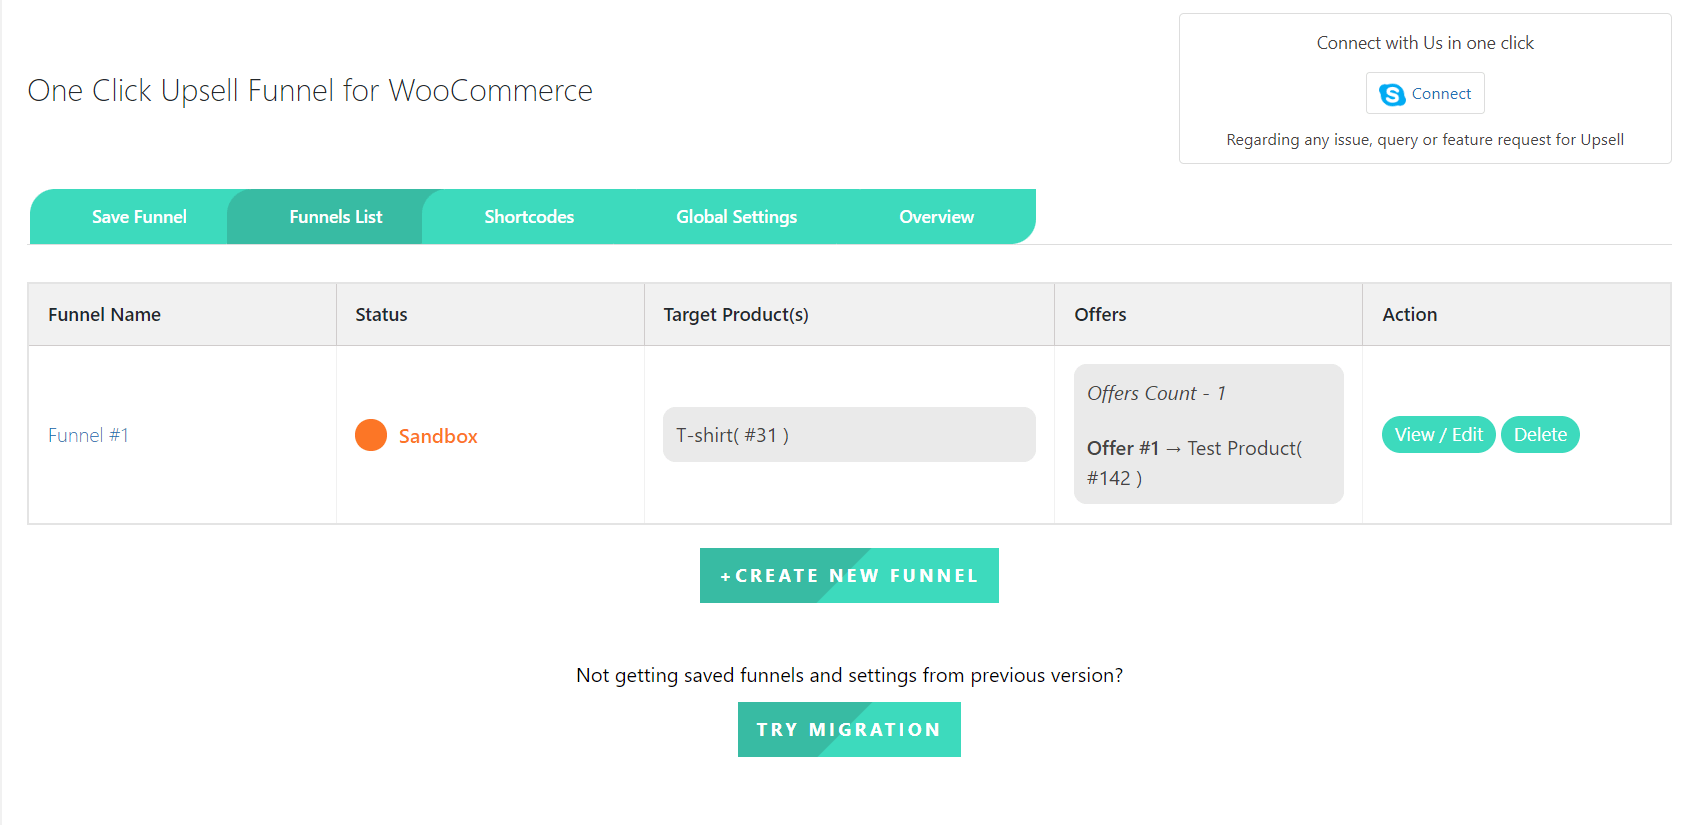
Task: Click the T-shirt( #31 ) target product
Action: (849, 435)
